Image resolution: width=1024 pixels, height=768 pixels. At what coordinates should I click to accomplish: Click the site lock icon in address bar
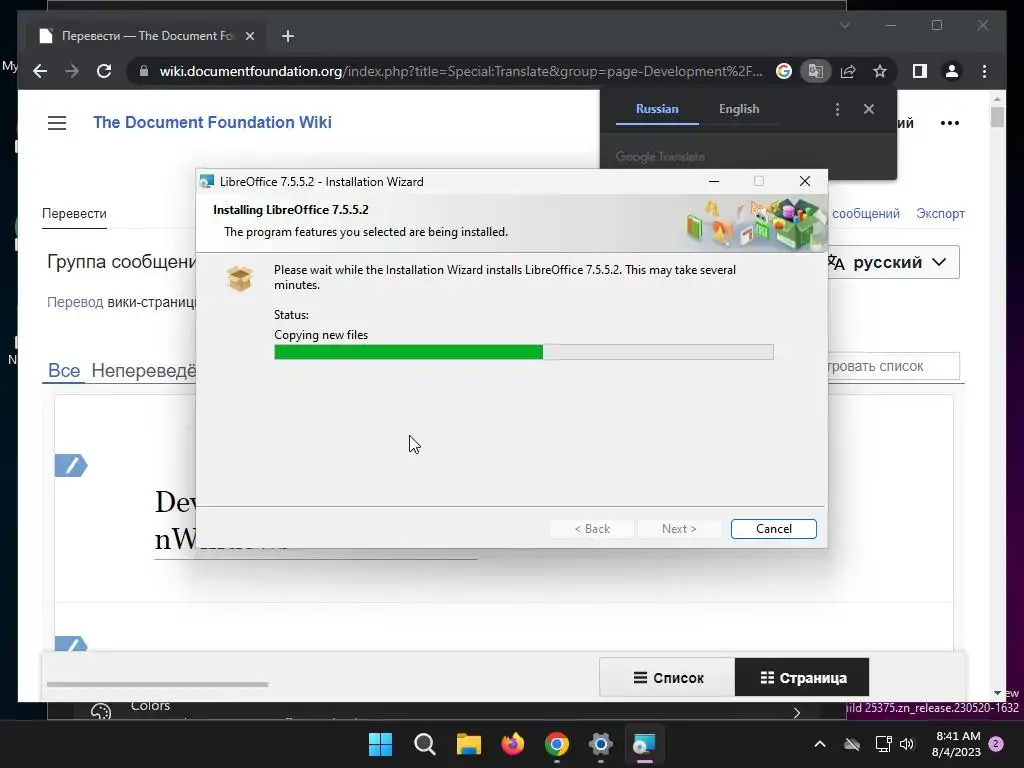click(x=144, y=71)
